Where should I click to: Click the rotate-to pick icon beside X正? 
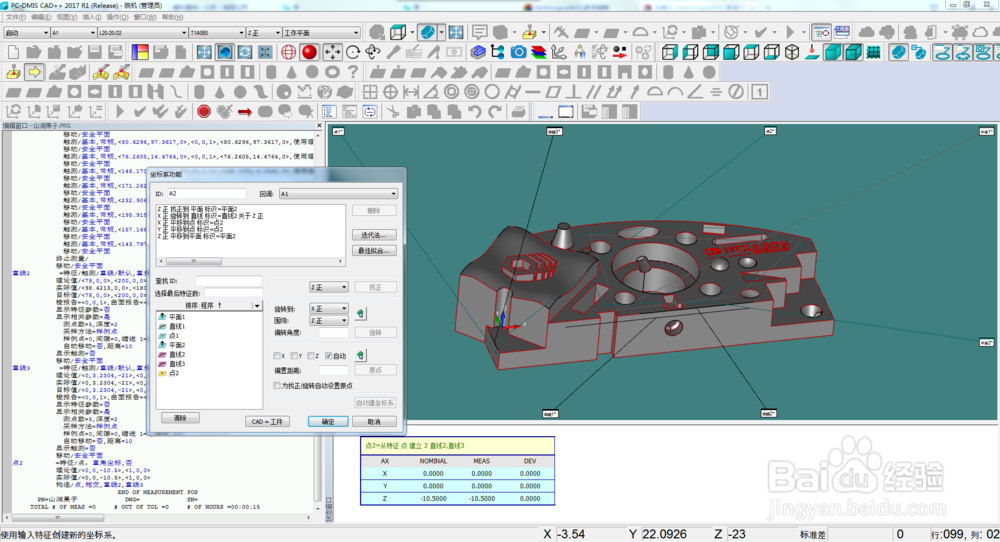360,313
